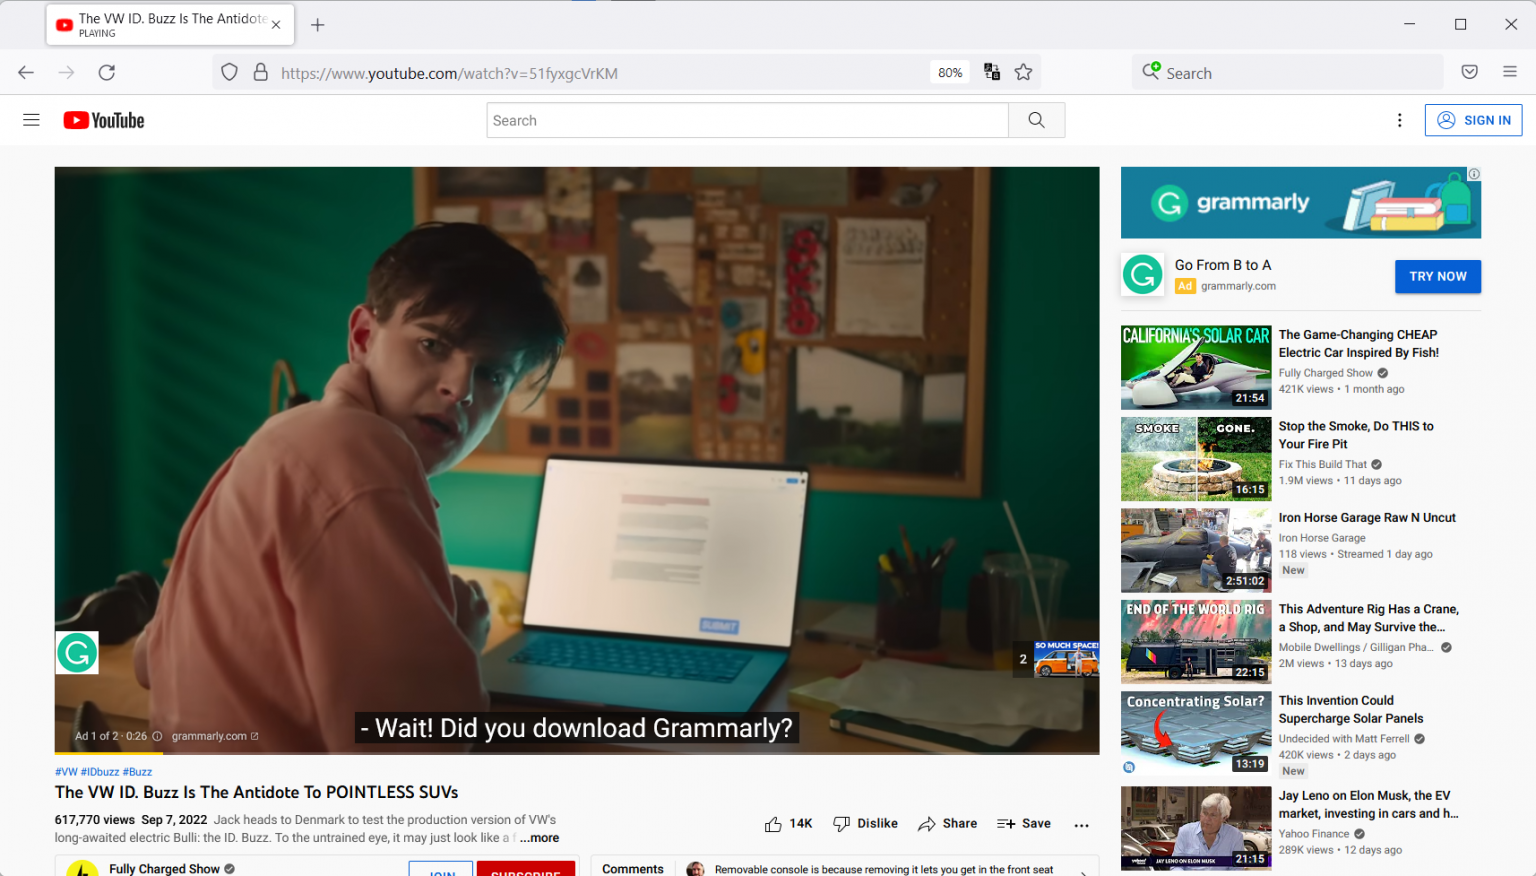1536x876 pixels.
Task: Open more actions next to Save
Action: [x=1081, y=824]
